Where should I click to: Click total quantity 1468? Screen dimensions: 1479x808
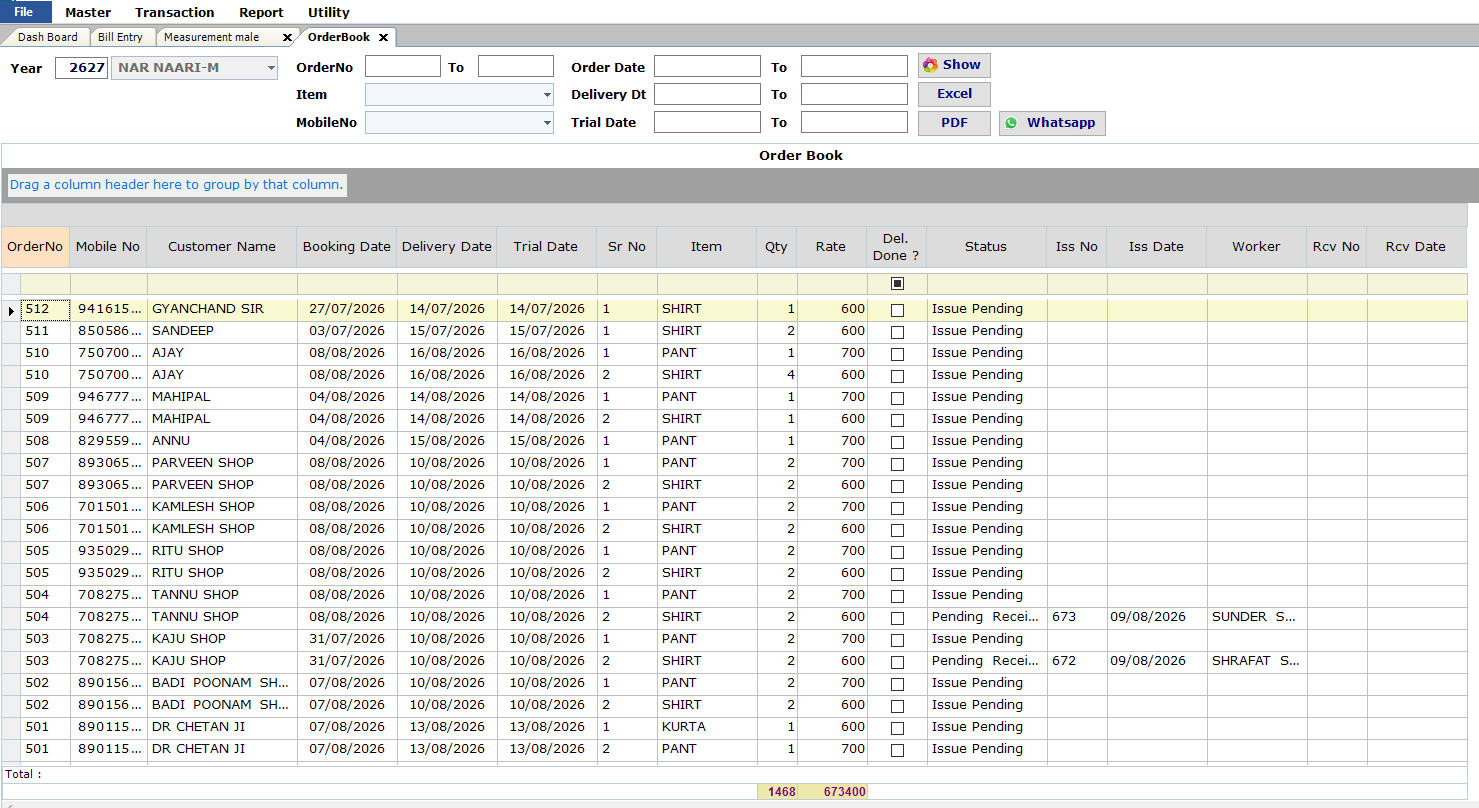click(777, 792)
